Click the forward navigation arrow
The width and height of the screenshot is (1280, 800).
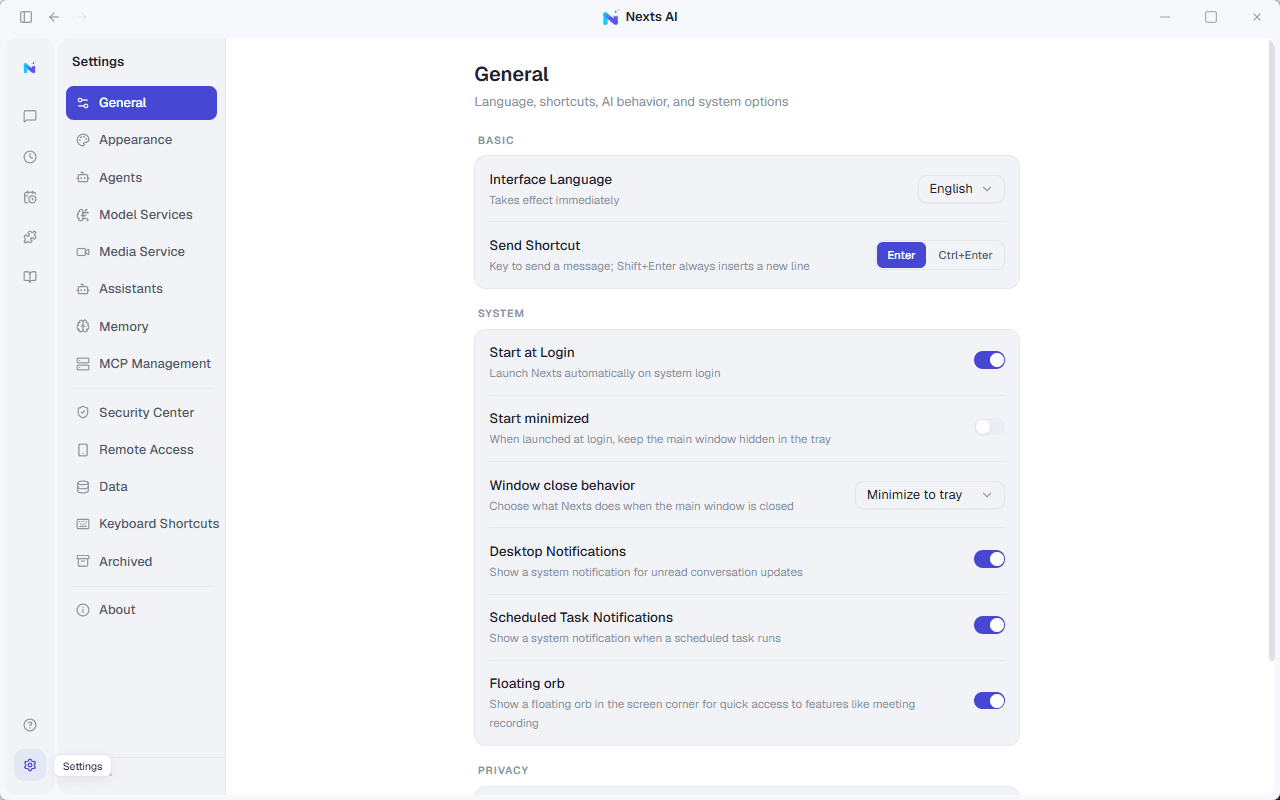click(x=82, y=17)
